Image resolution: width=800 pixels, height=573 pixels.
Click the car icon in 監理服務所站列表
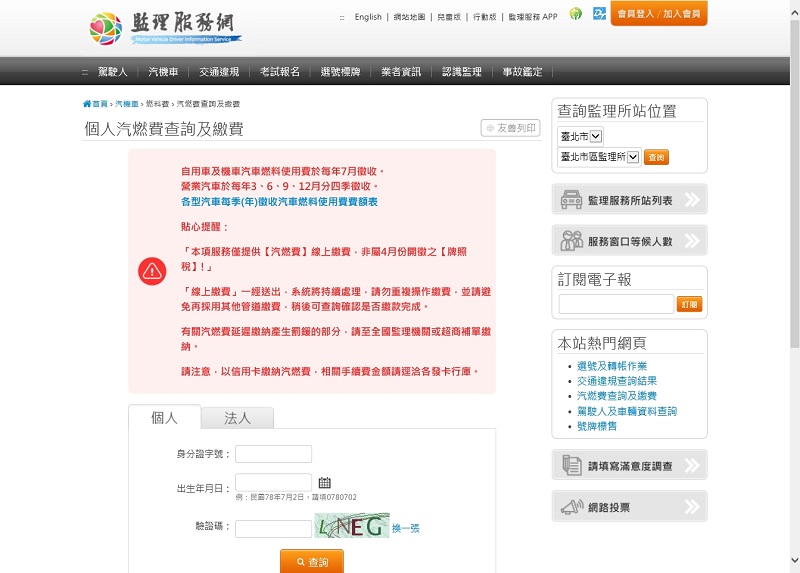click(x=571, y=200)
